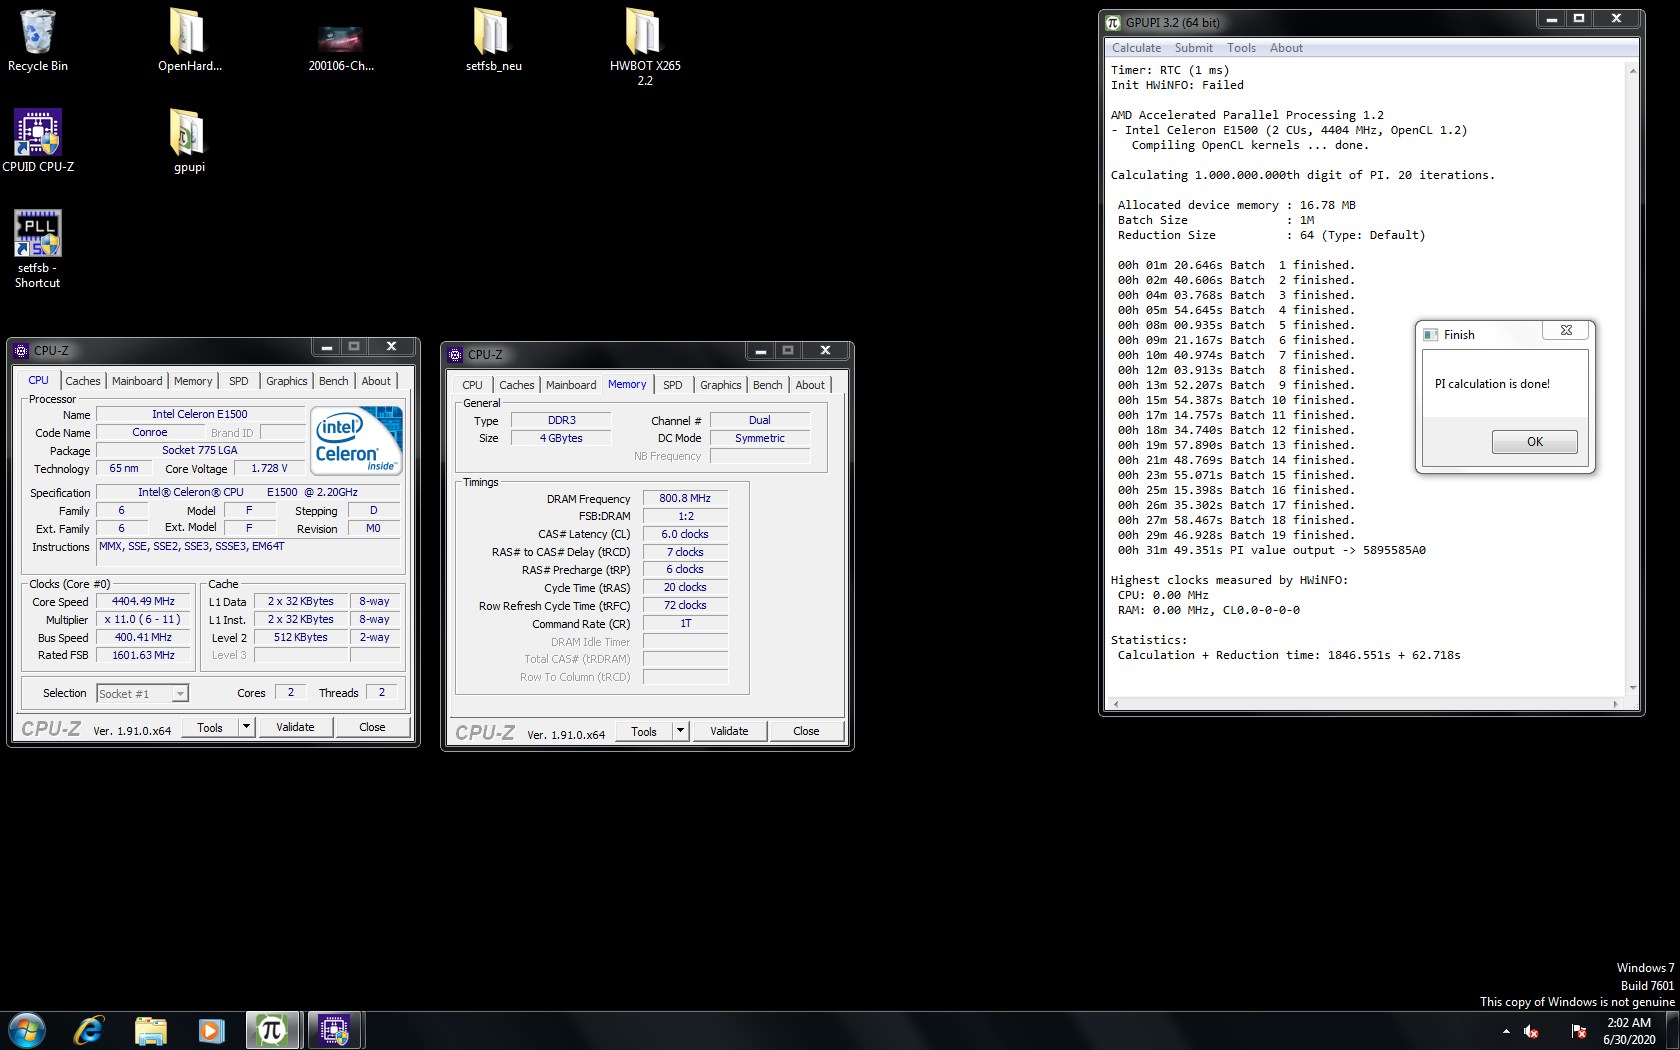Viewport: 1680px width, 1050px height.
Task: Switch to About tab in left CPU-Z
Action: tap(376, 381)
